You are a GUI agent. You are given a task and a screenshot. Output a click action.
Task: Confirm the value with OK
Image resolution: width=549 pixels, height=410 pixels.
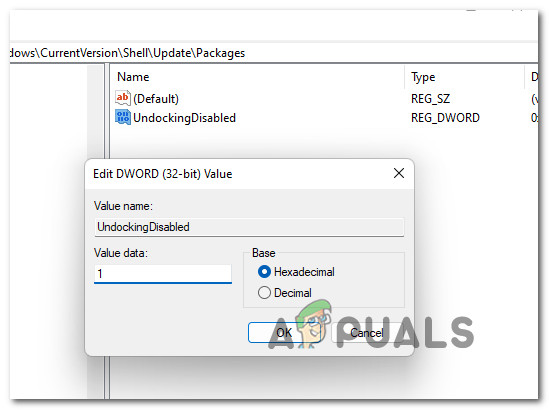(284, 332)
